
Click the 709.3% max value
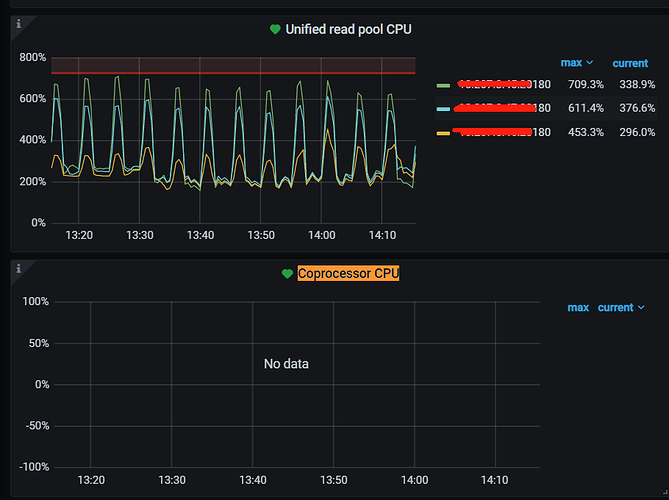click(x=585, y=84)
